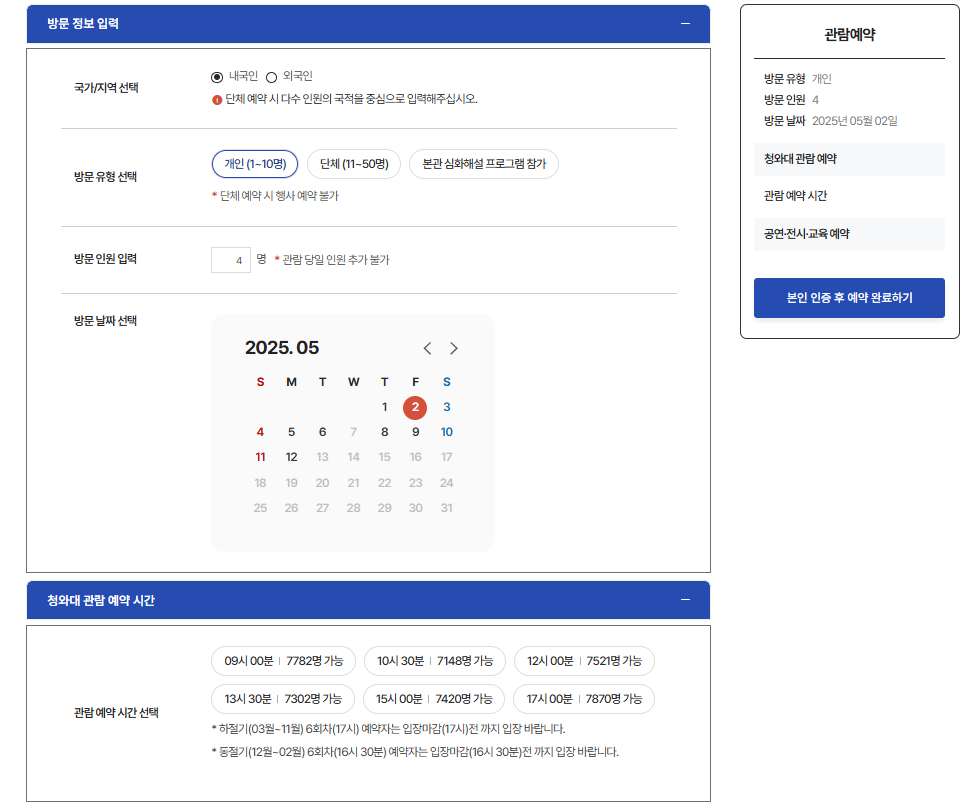Select highlighted date May 2
Screen dimensions: 969x804
coord(415,407)
